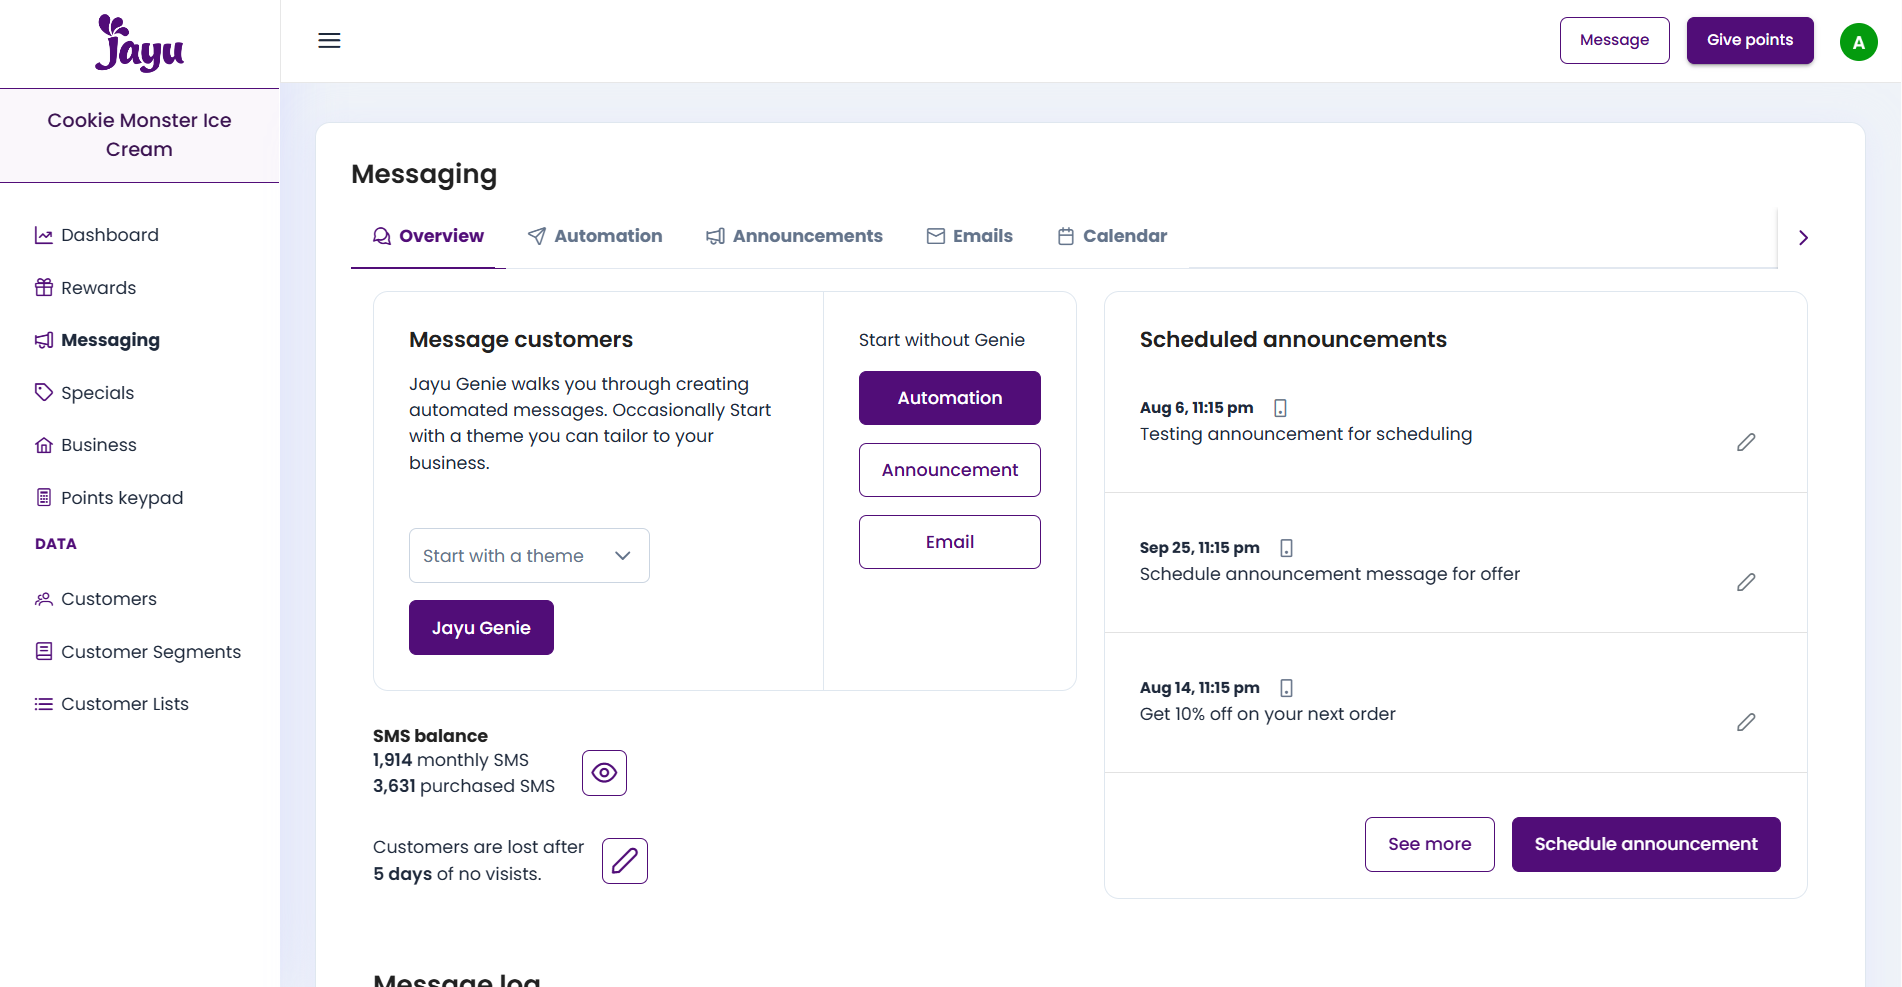Launch Jayu Genie
The height and width of the screenshot is (987, 1902).
pos(481,628)
